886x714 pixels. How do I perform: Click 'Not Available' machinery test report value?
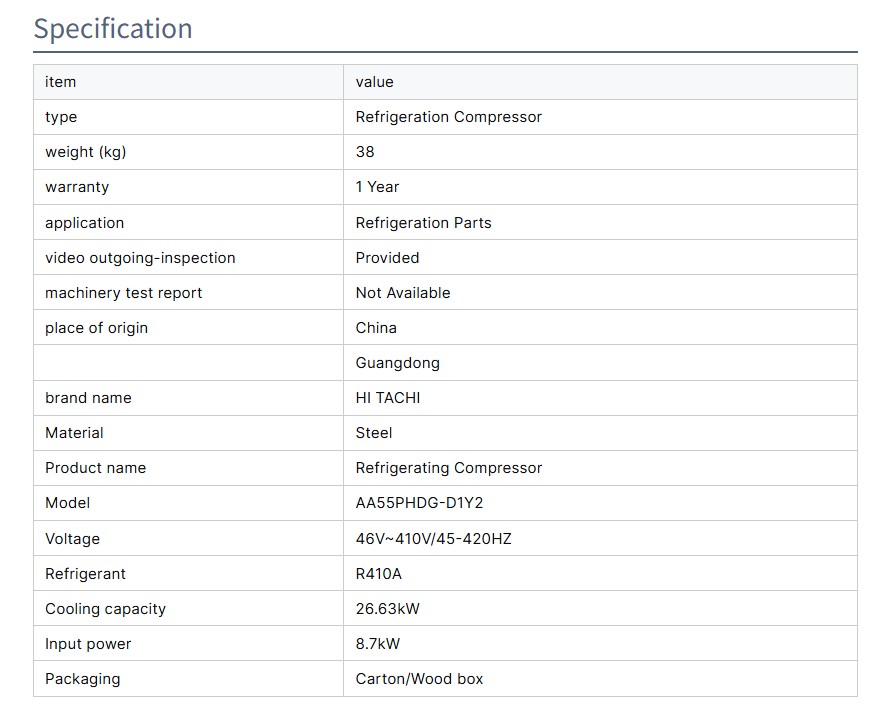click(403, 293)
